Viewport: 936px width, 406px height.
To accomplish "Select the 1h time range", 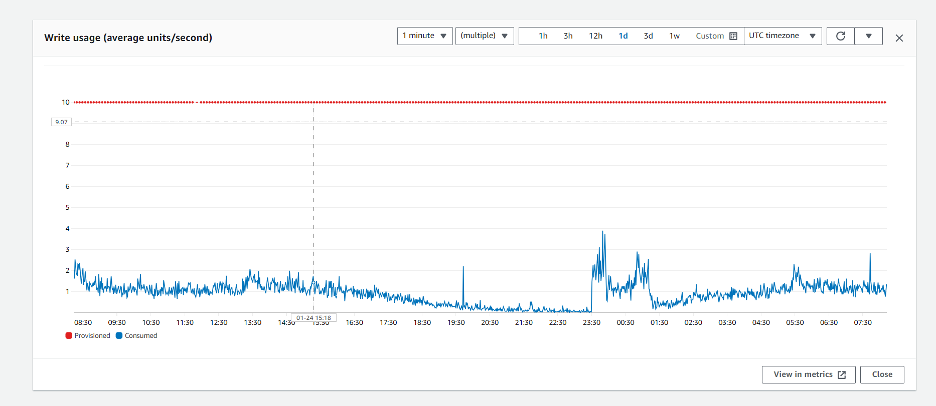I will 543,36.
